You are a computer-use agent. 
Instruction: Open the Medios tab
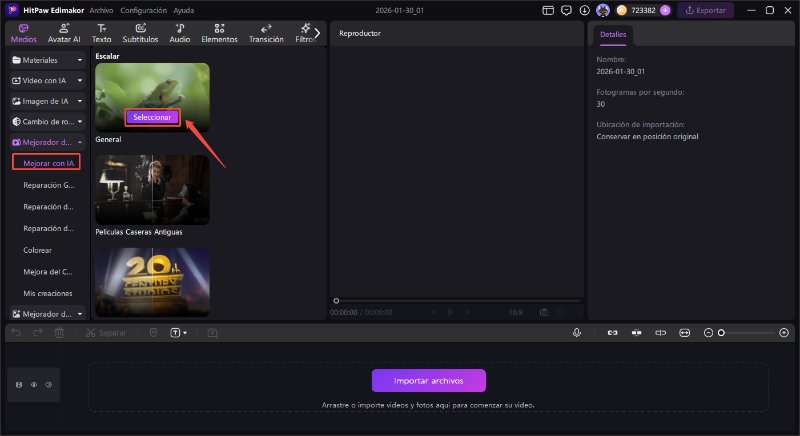click(x=23, y=33)
